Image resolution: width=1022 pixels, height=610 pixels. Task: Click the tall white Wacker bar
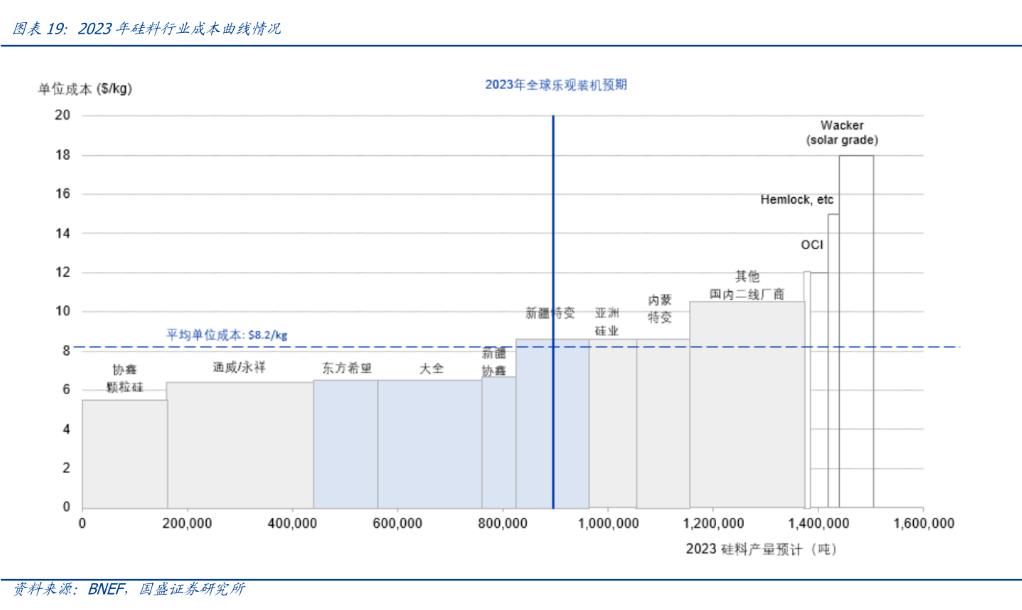[x=856, y=330]
